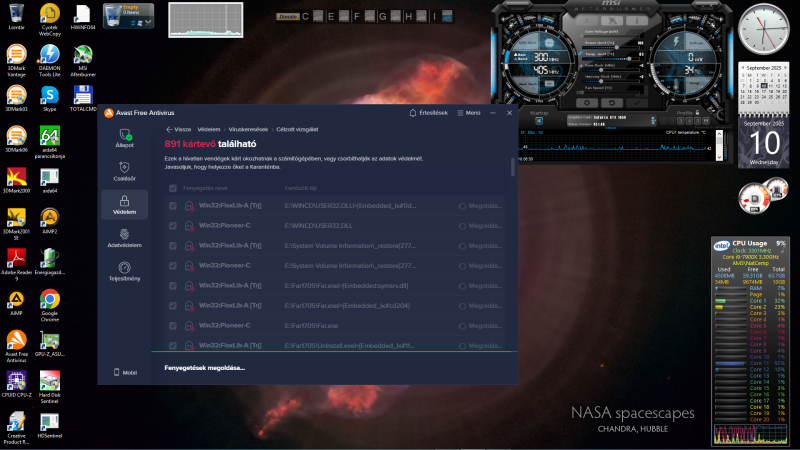
Task: Open Afterburner settings gear button
Action: tap(587, 103)
